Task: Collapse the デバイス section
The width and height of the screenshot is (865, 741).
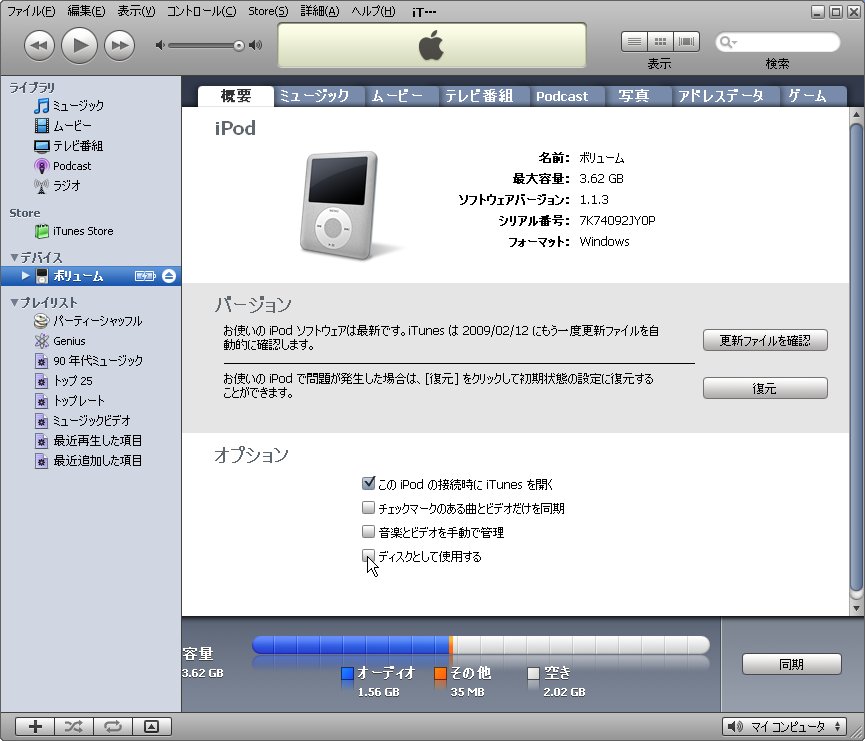Action: point(14,257)
